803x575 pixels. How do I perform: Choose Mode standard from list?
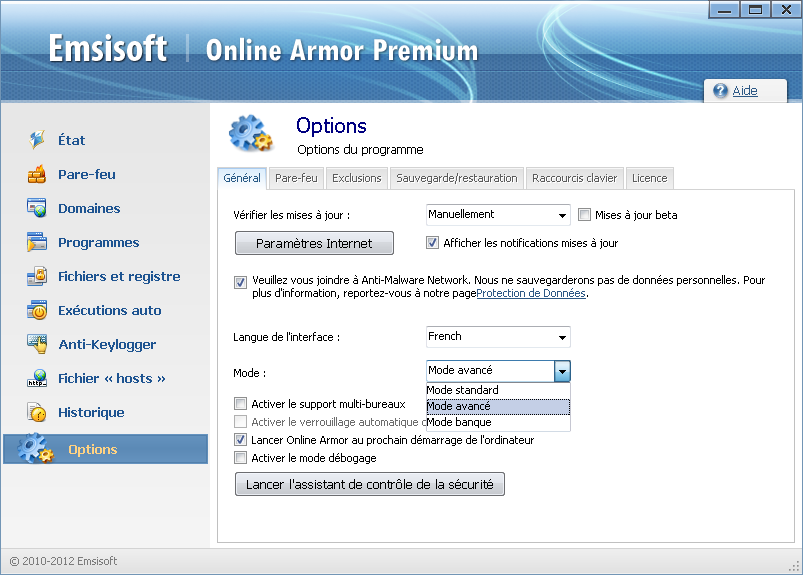tap(498, 390)
